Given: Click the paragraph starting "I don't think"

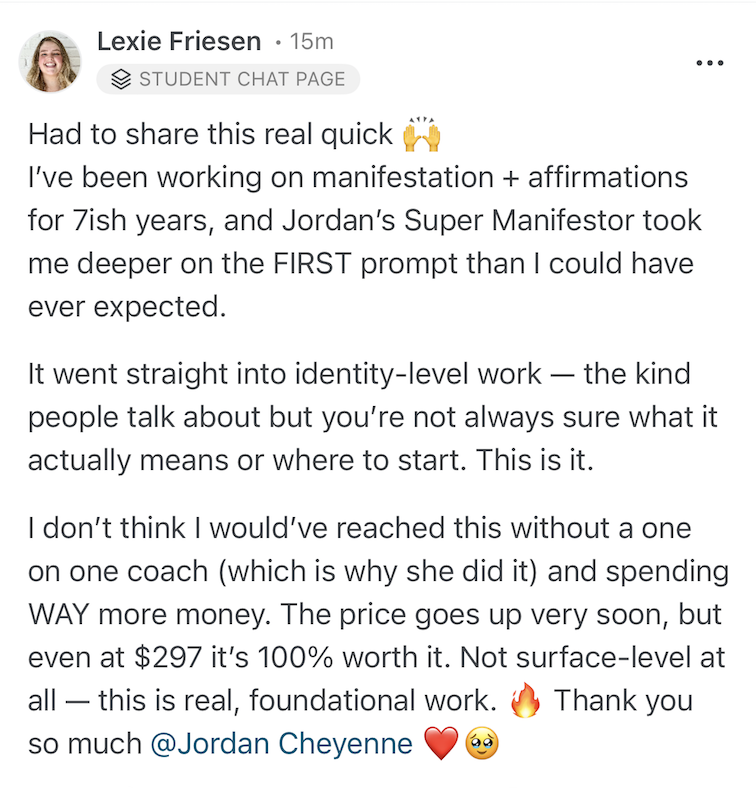Looking at the screenshot, I should coord(378,636).
